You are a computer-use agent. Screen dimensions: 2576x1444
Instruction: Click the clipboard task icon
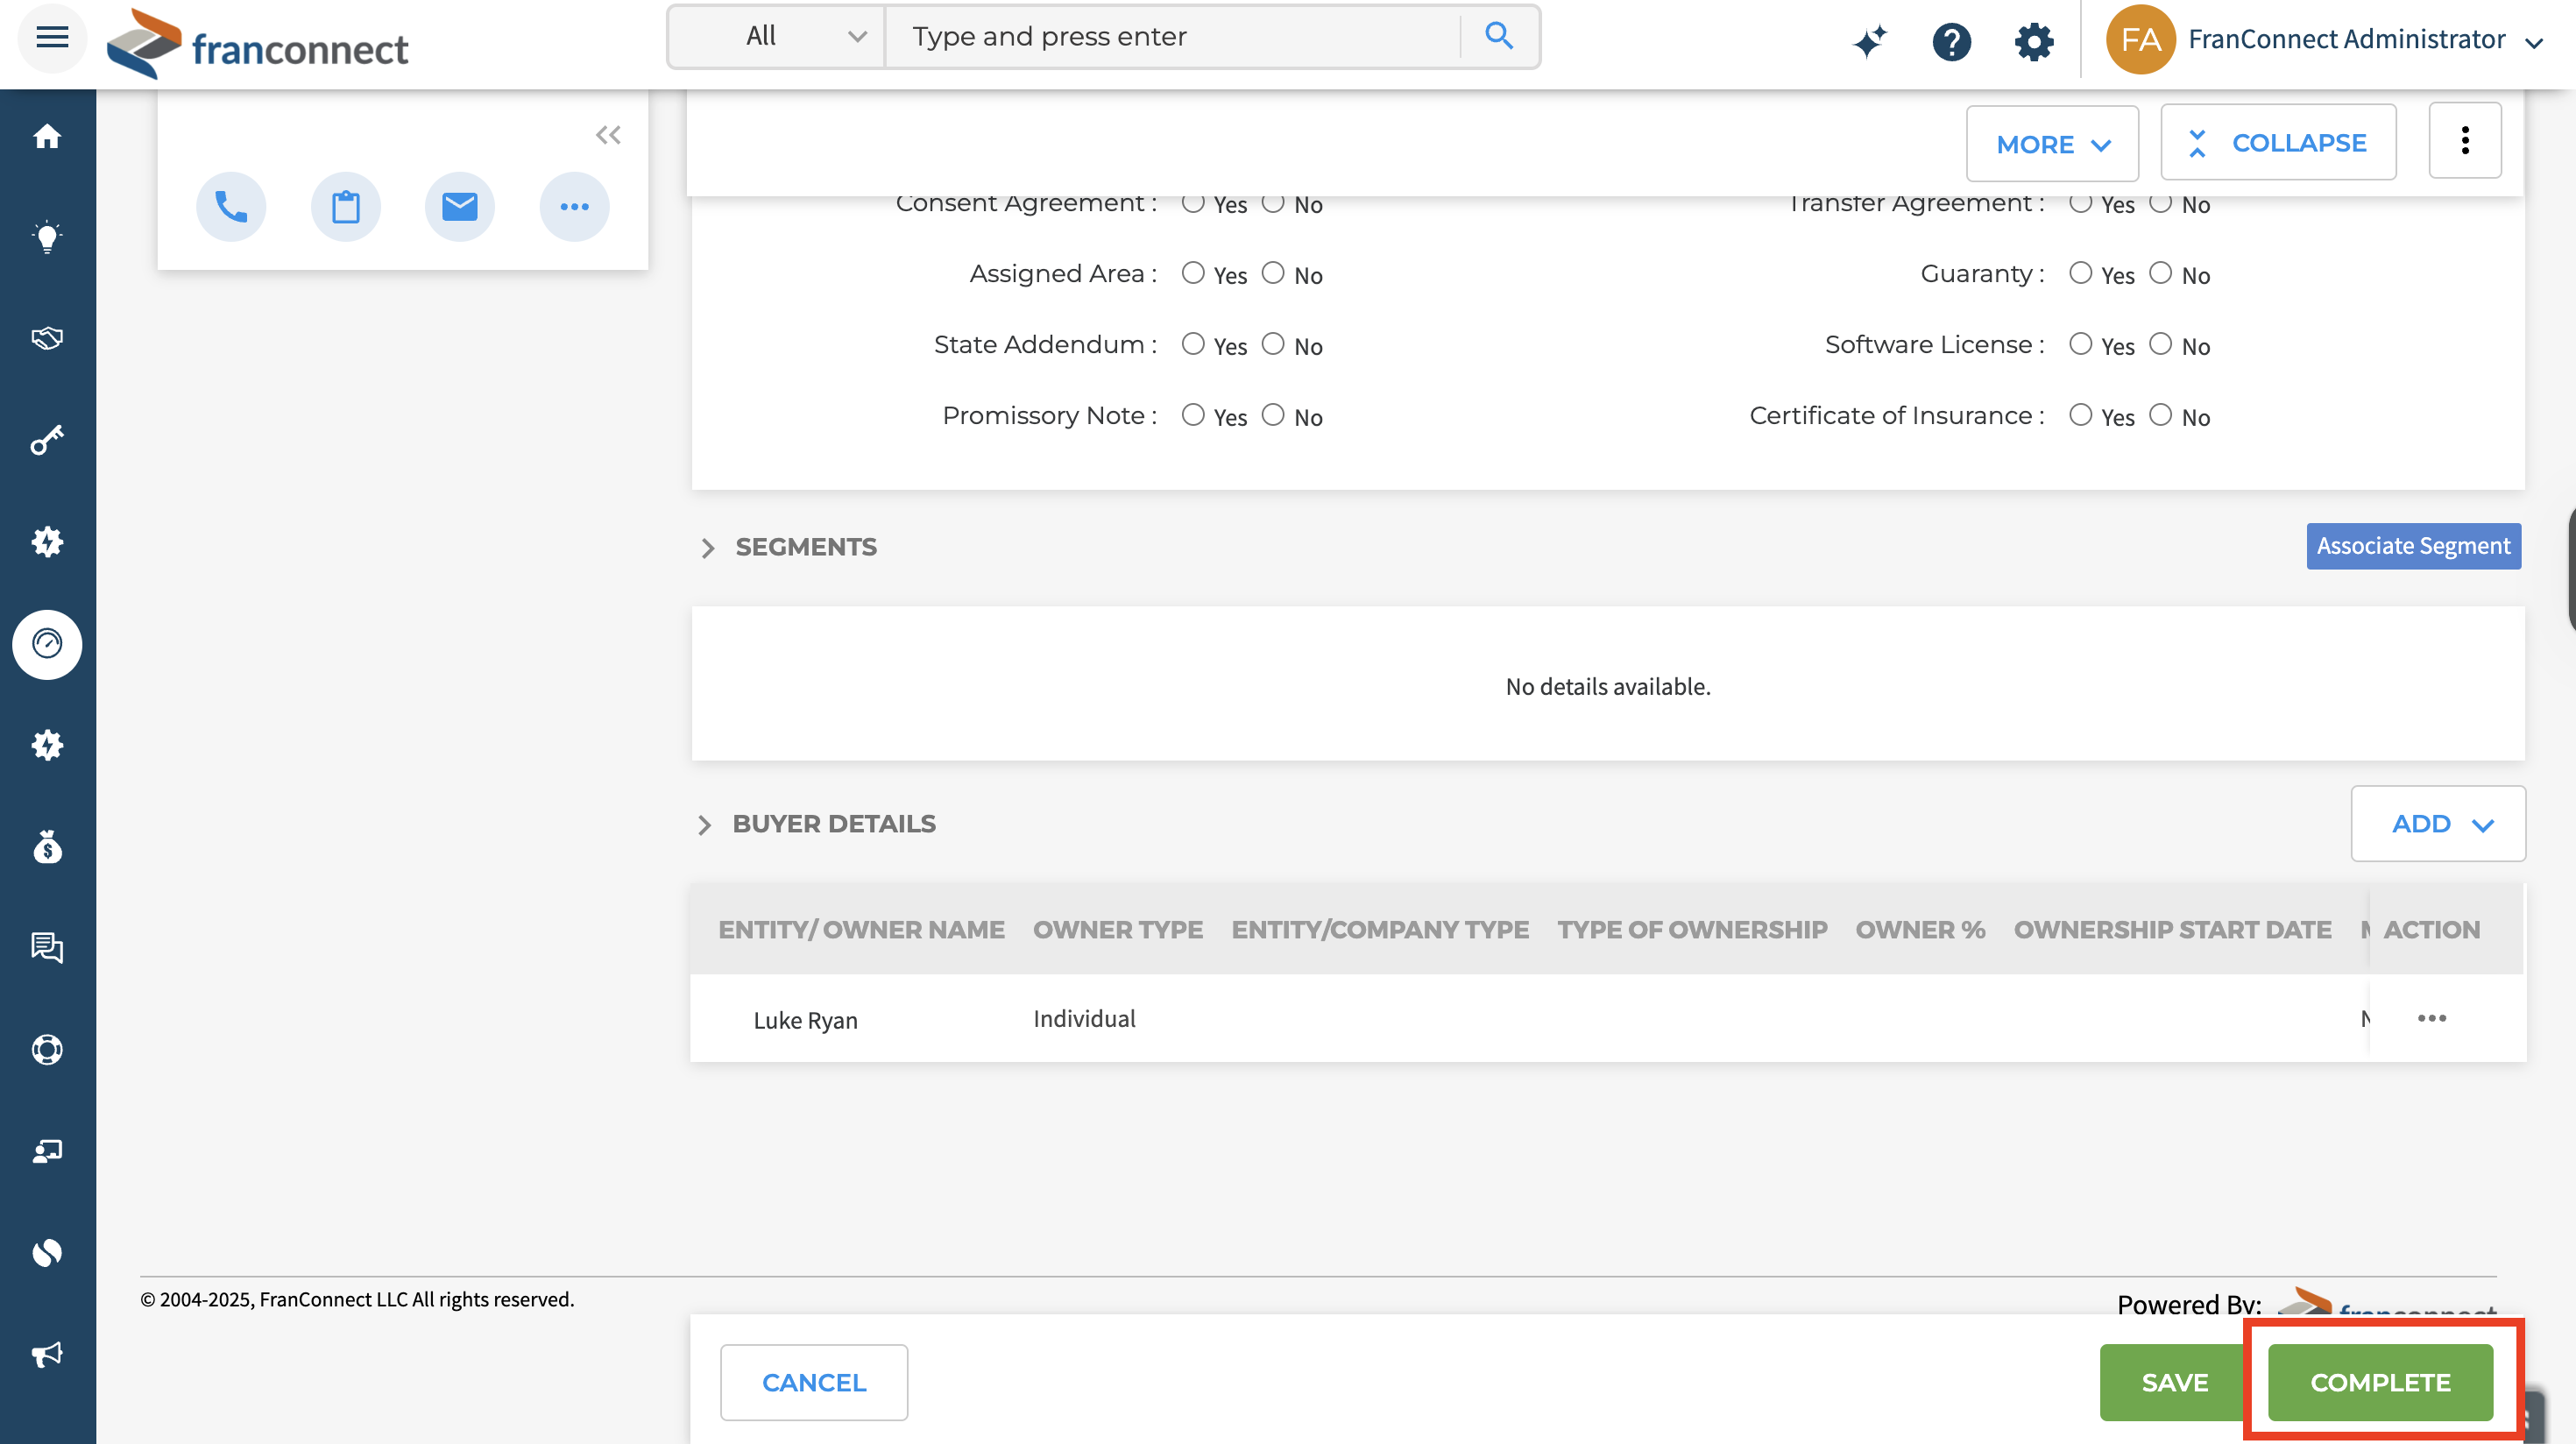coord(346,207)
